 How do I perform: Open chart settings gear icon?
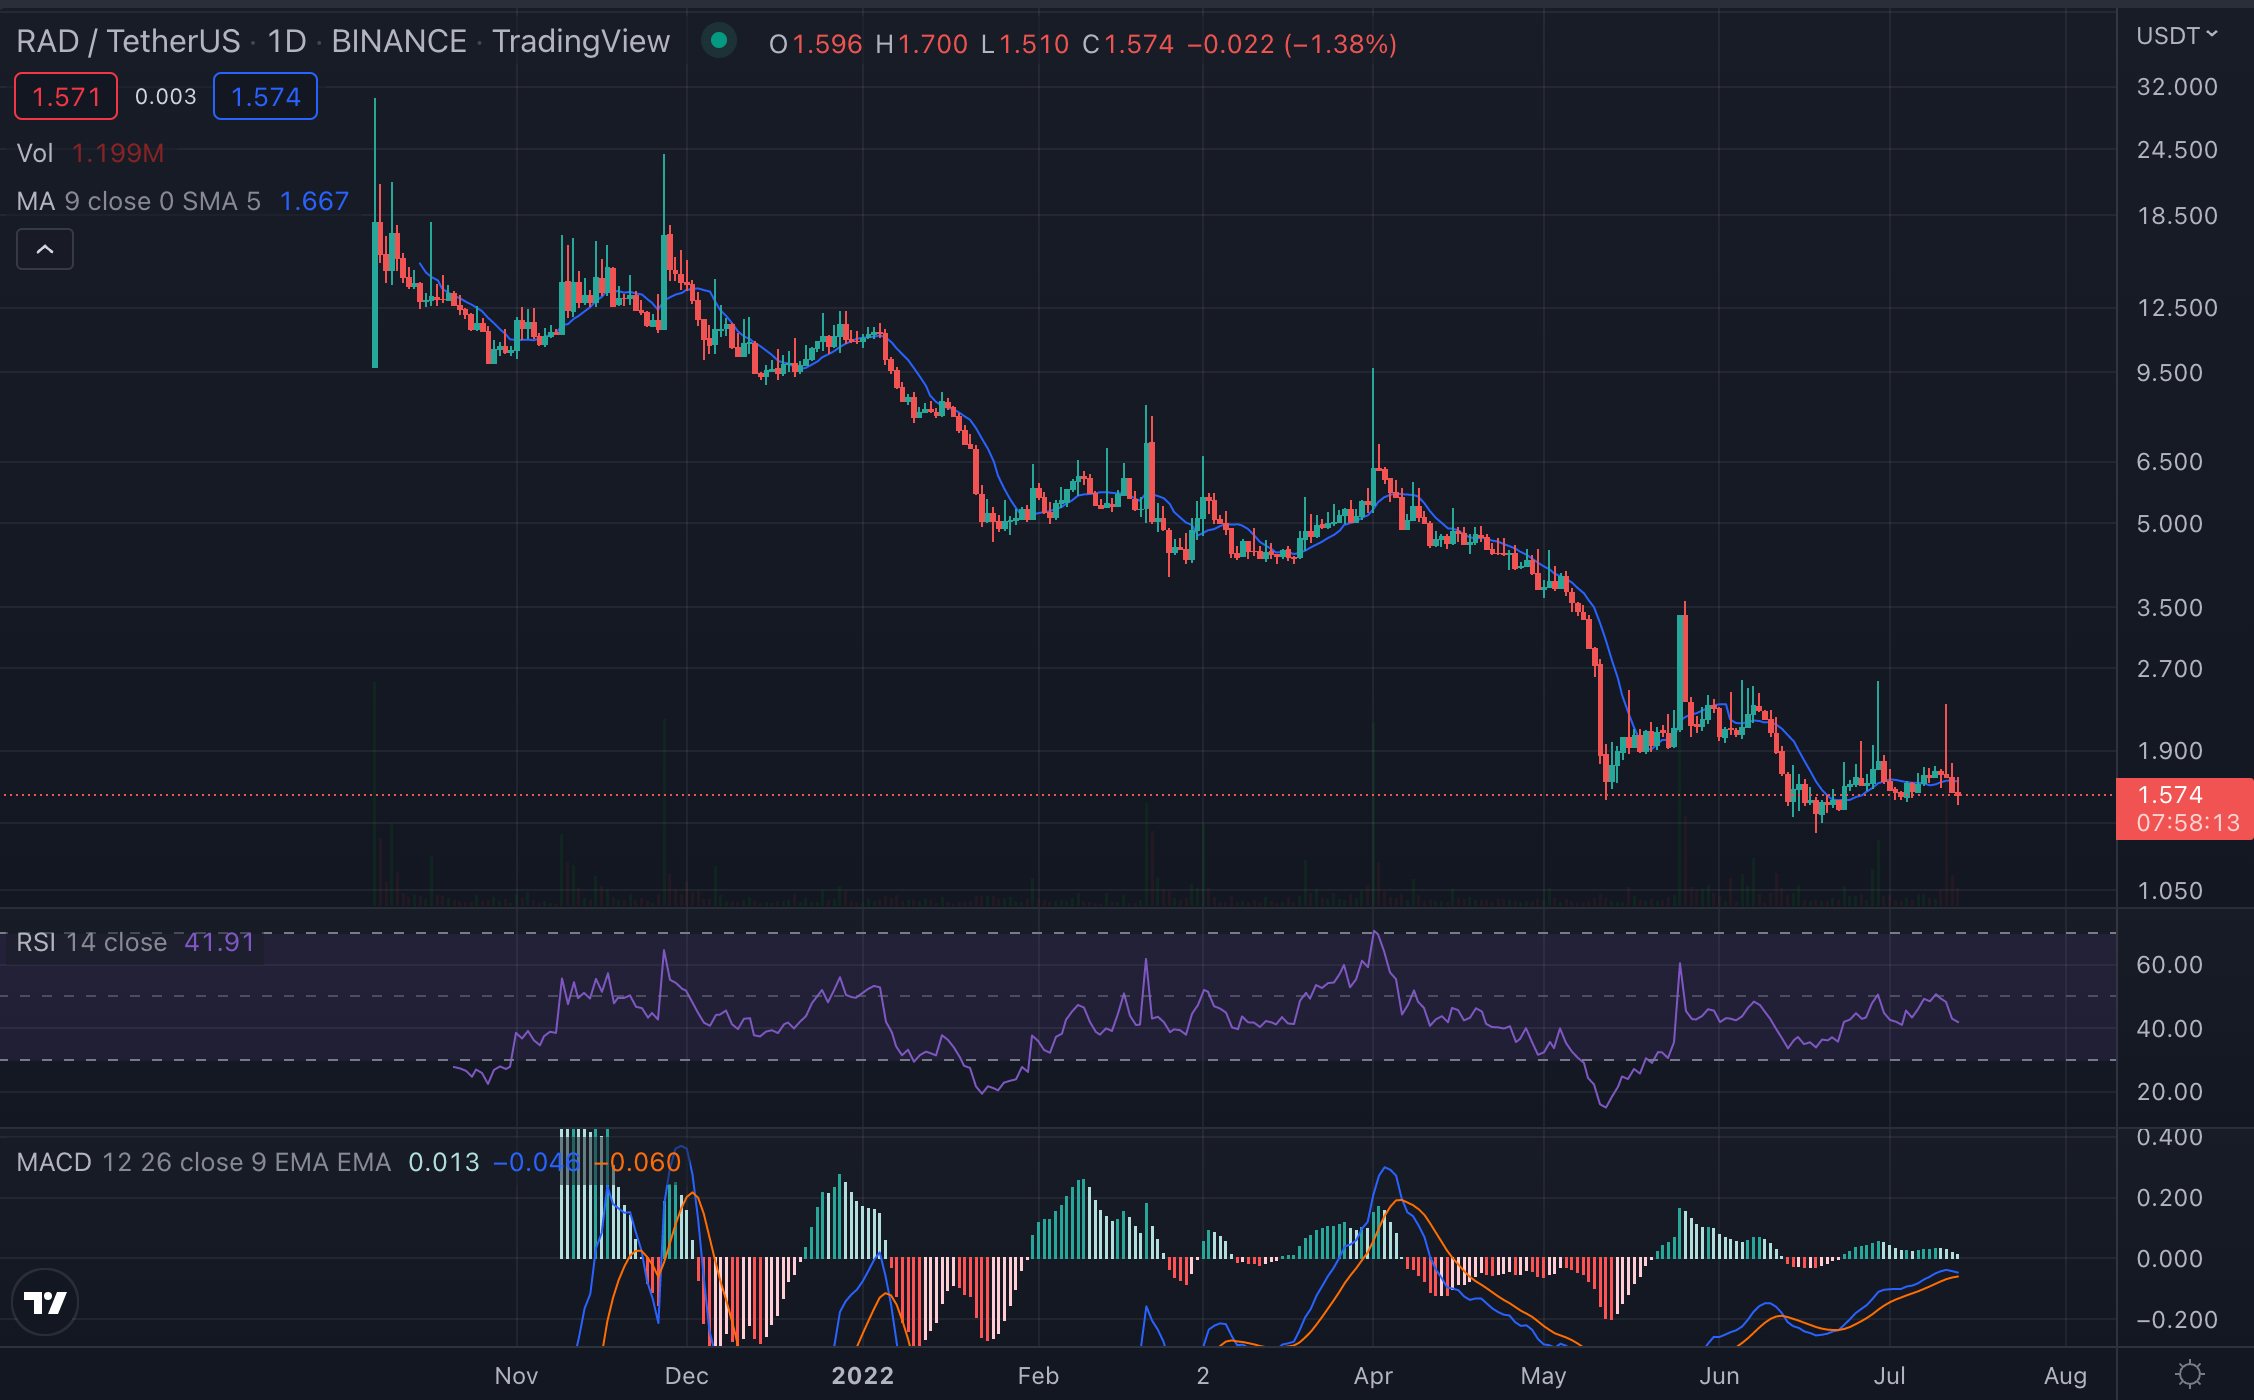[2190, 1374]
